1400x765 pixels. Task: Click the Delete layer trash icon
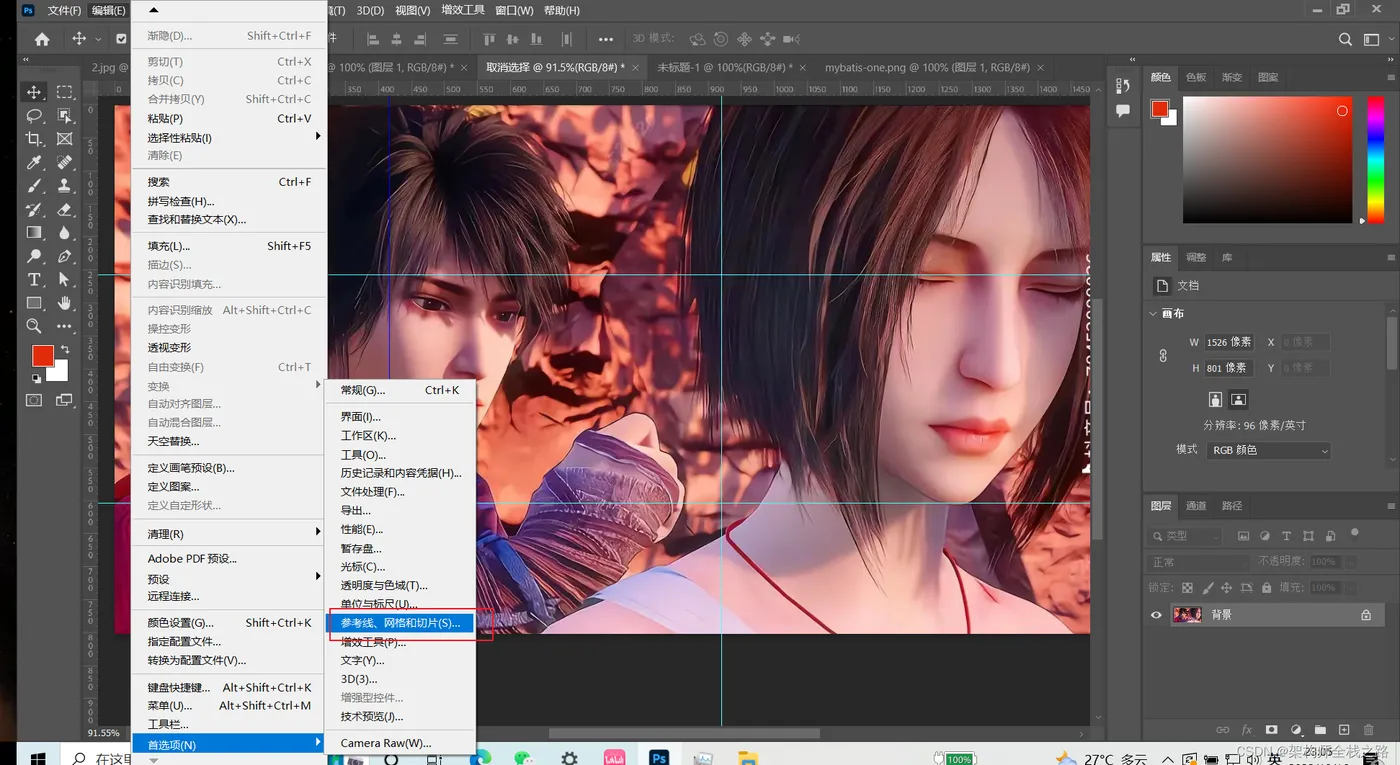pyautogui.click(x=1369, y=731)
